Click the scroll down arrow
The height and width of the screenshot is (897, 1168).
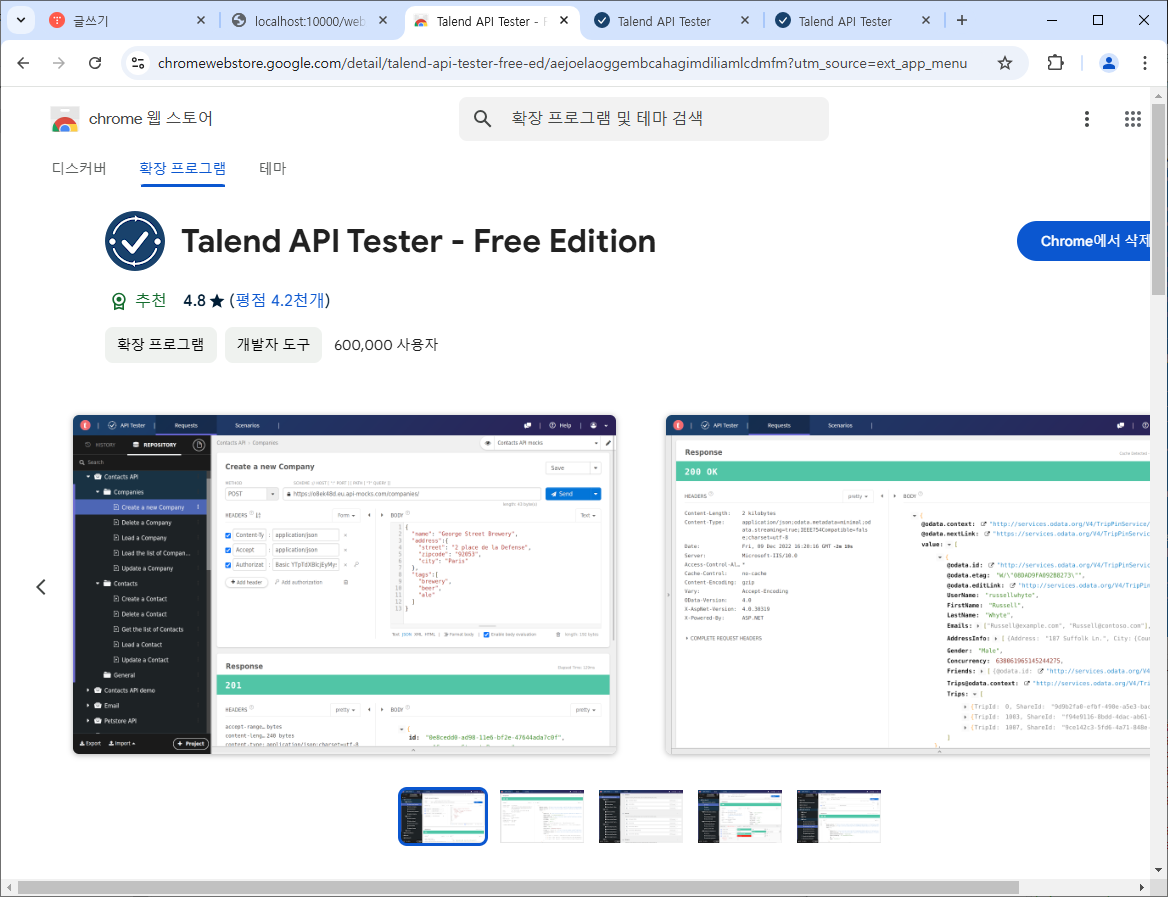pyautogui.click(x=1158, y=870)
